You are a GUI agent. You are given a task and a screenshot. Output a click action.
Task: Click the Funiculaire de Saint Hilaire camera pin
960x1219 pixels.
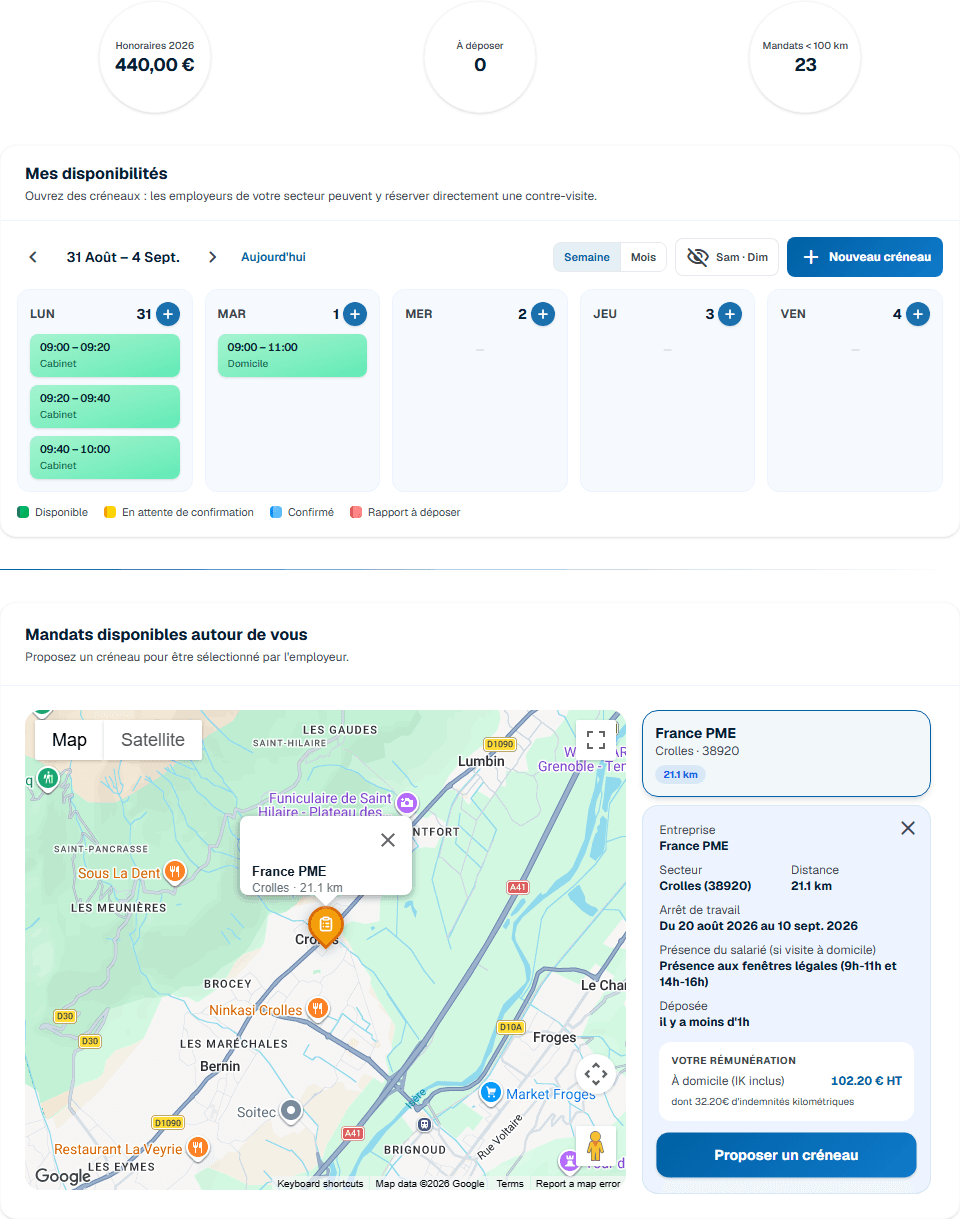point(406,802)
